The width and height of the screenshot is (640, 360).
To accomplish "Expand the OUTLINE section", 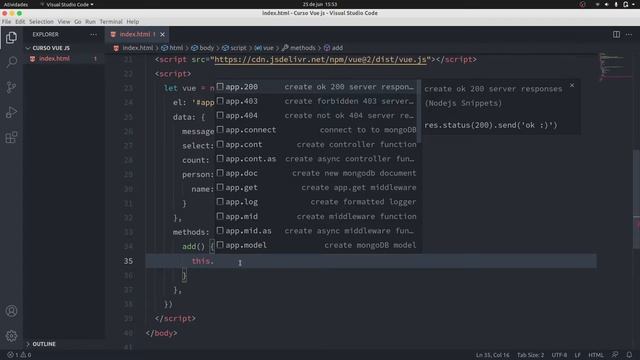I will tap(64, 344).
